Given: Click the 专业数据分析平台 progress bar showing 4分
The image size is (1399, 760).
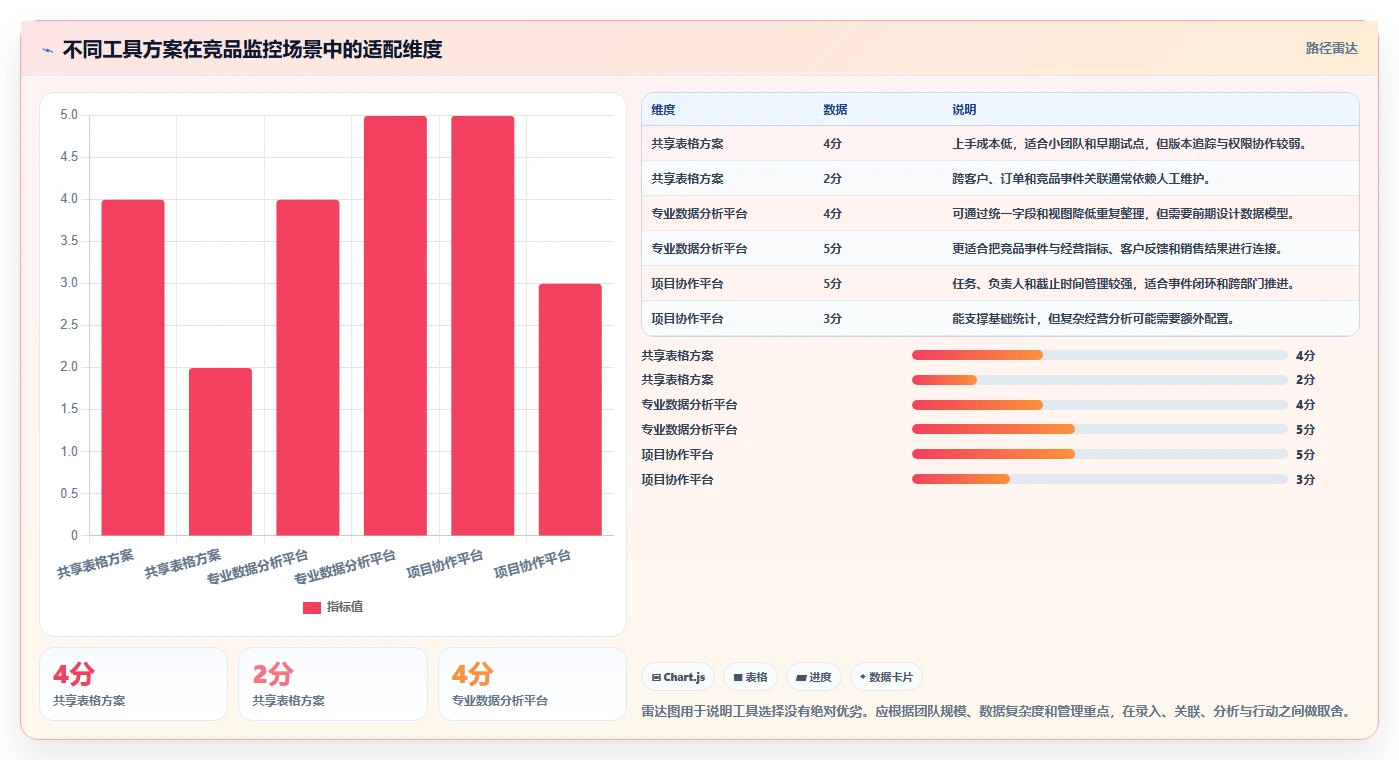Looking at the screenshot, I should [x=1100, y=405].
